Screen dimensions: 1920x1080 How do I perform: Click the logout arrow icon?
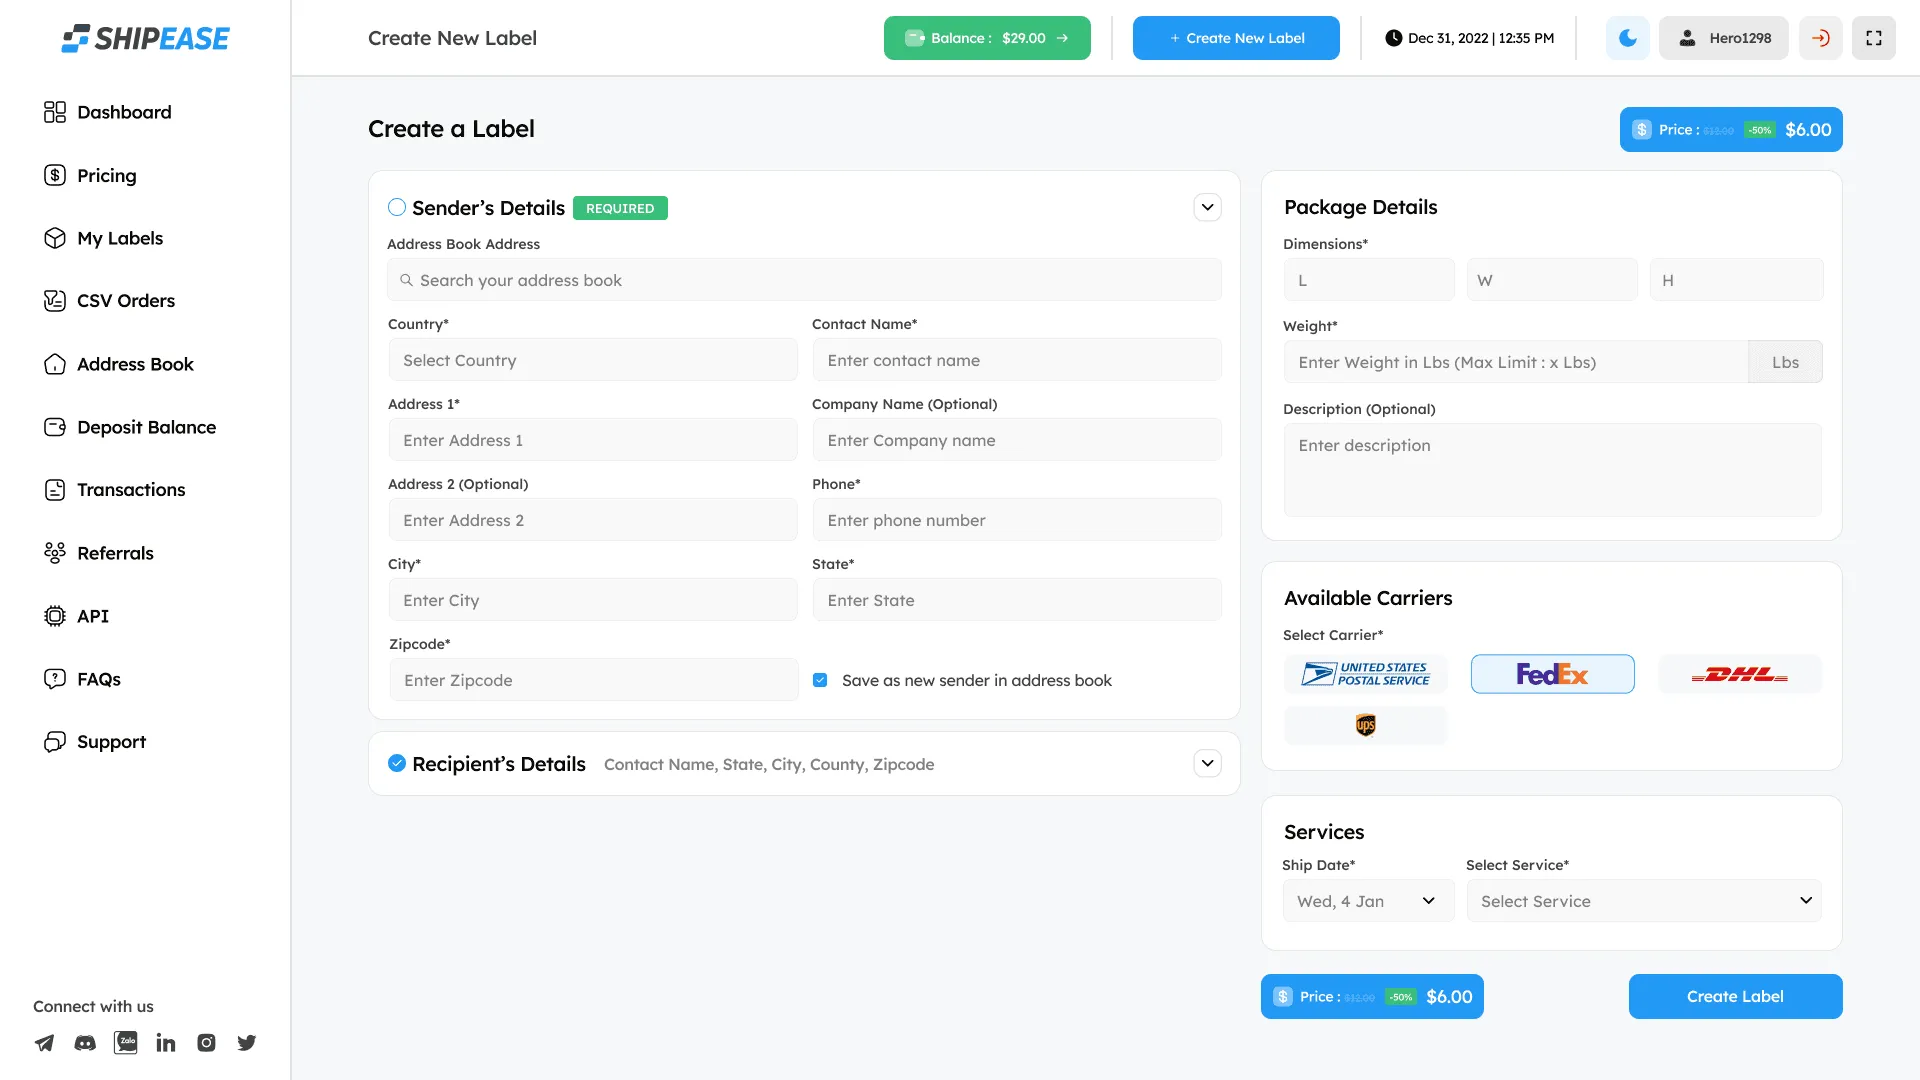click(x=1820, y=38)
